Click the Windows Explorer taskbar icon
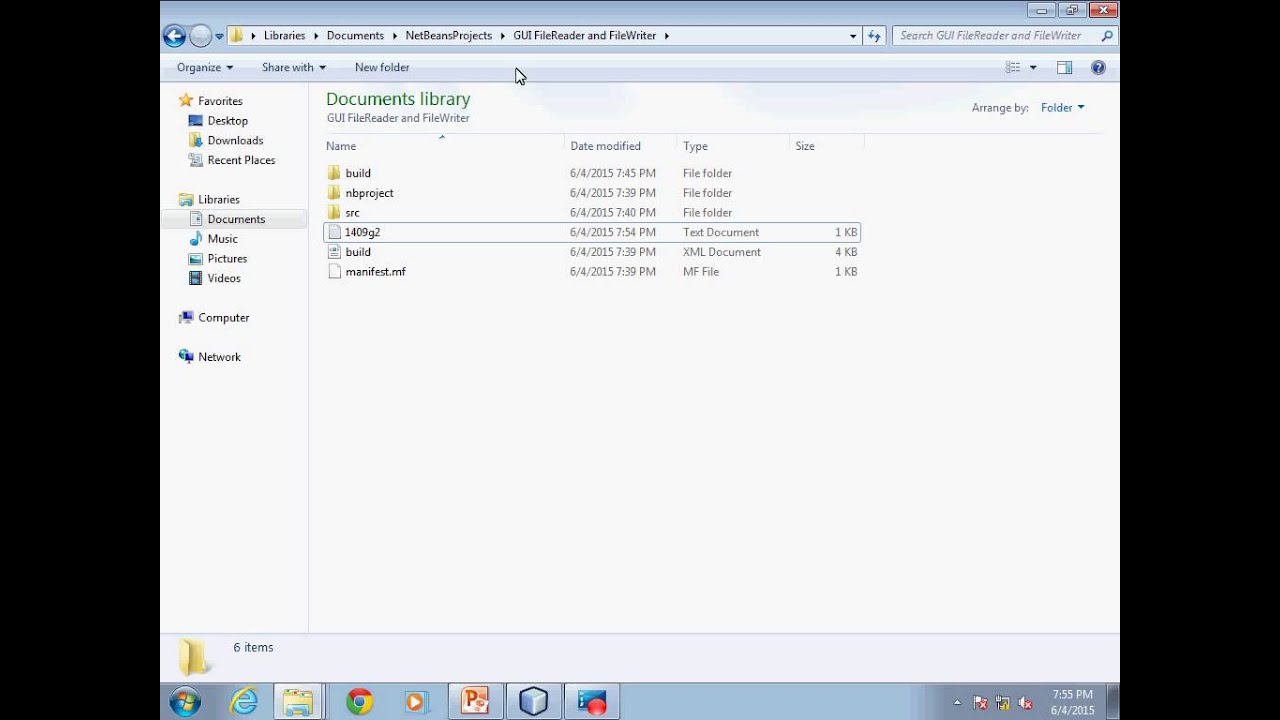Image resolution: width=1280 pixels, height=720 pixels. point(297,702)
